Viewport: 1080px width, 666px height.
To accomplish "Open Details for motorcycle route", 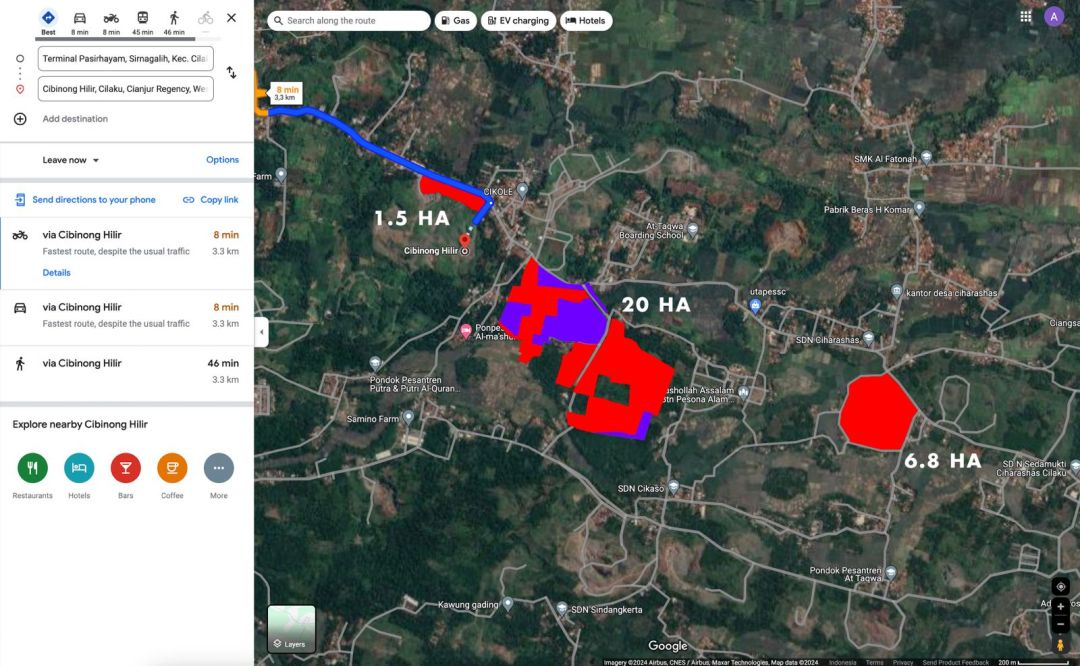I will pyautogui.click(x=56, y=273).
